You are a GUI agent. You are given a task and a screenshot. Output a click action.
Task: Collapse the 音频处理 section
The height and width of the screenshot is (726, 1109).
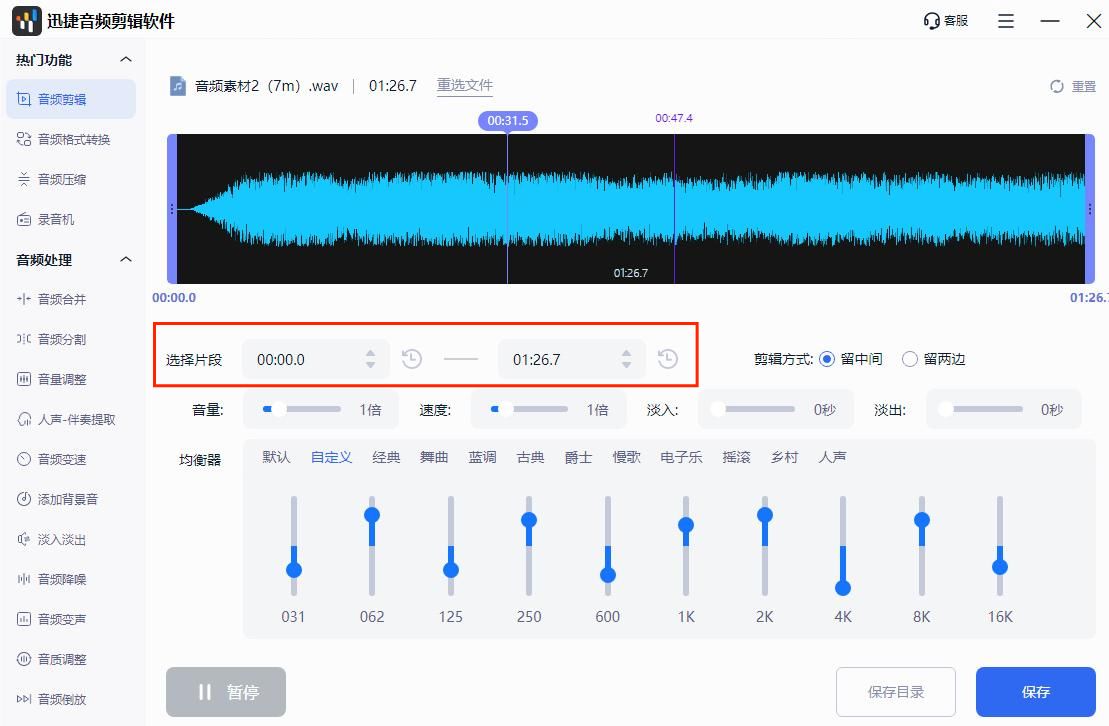126,260
